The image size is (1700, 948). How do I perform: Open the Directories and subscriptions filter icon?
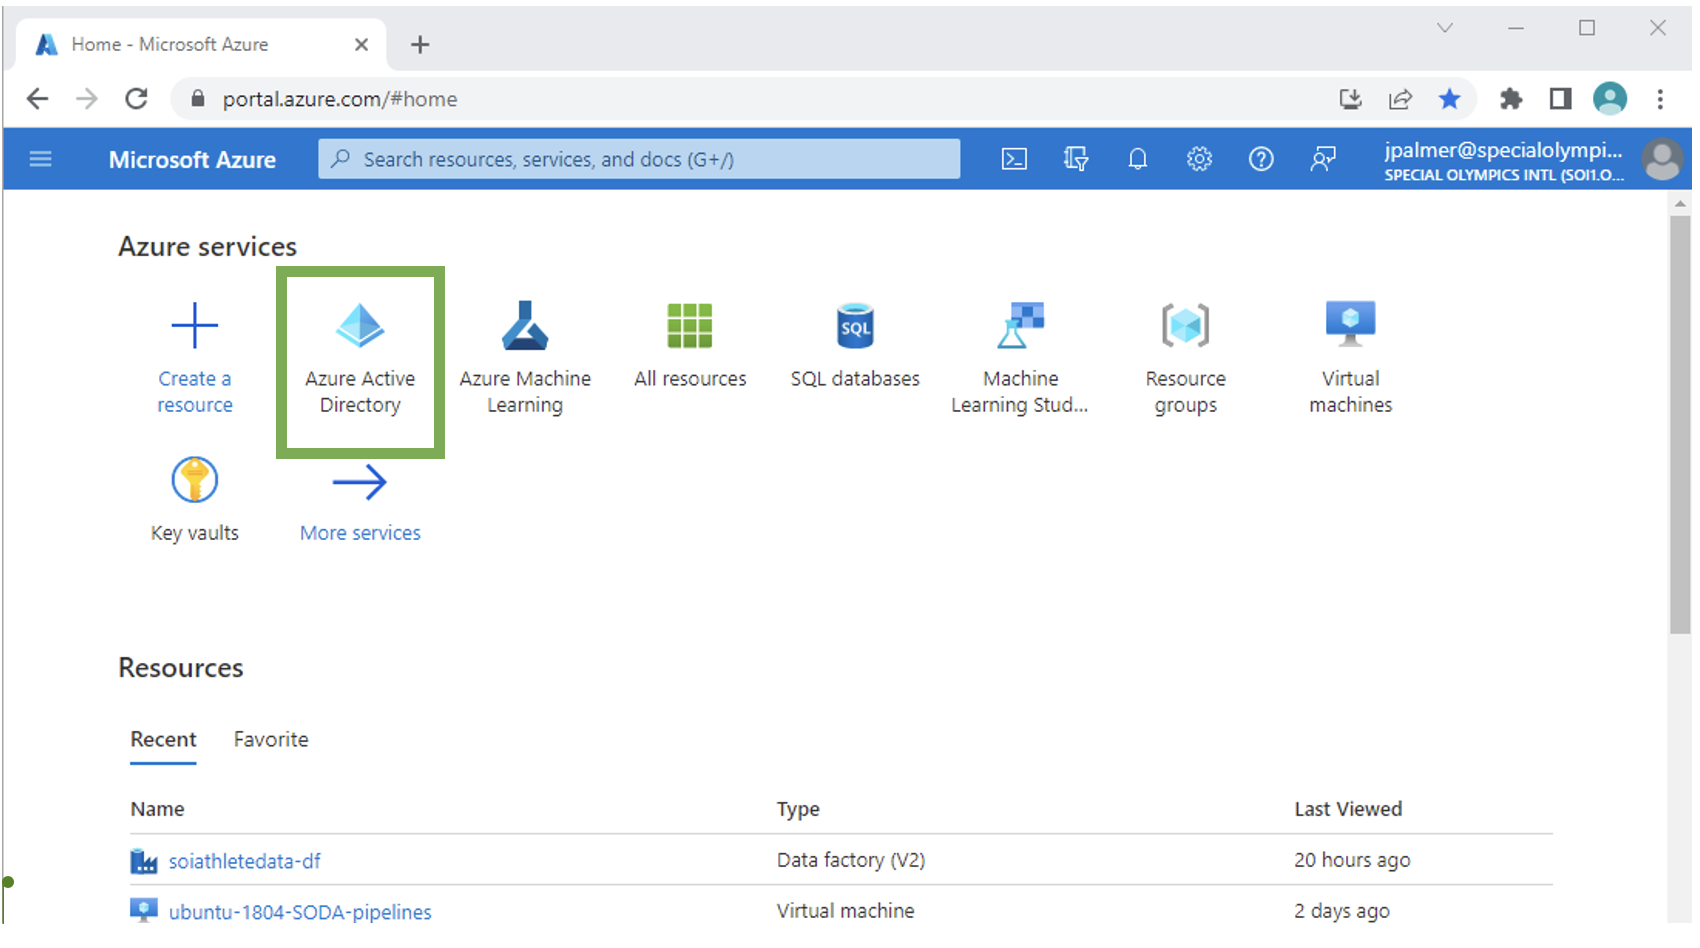(x=1076, y=159)
